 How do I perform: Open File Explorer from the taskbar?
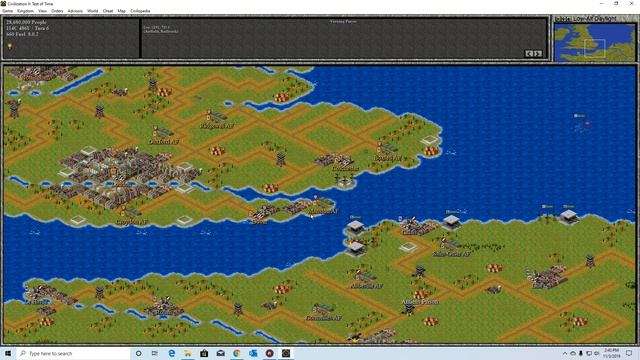188,353
